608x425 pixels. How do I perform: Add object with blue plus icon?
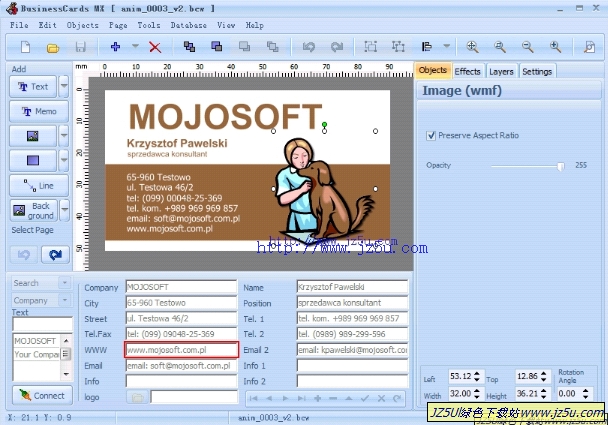[115, 47]
